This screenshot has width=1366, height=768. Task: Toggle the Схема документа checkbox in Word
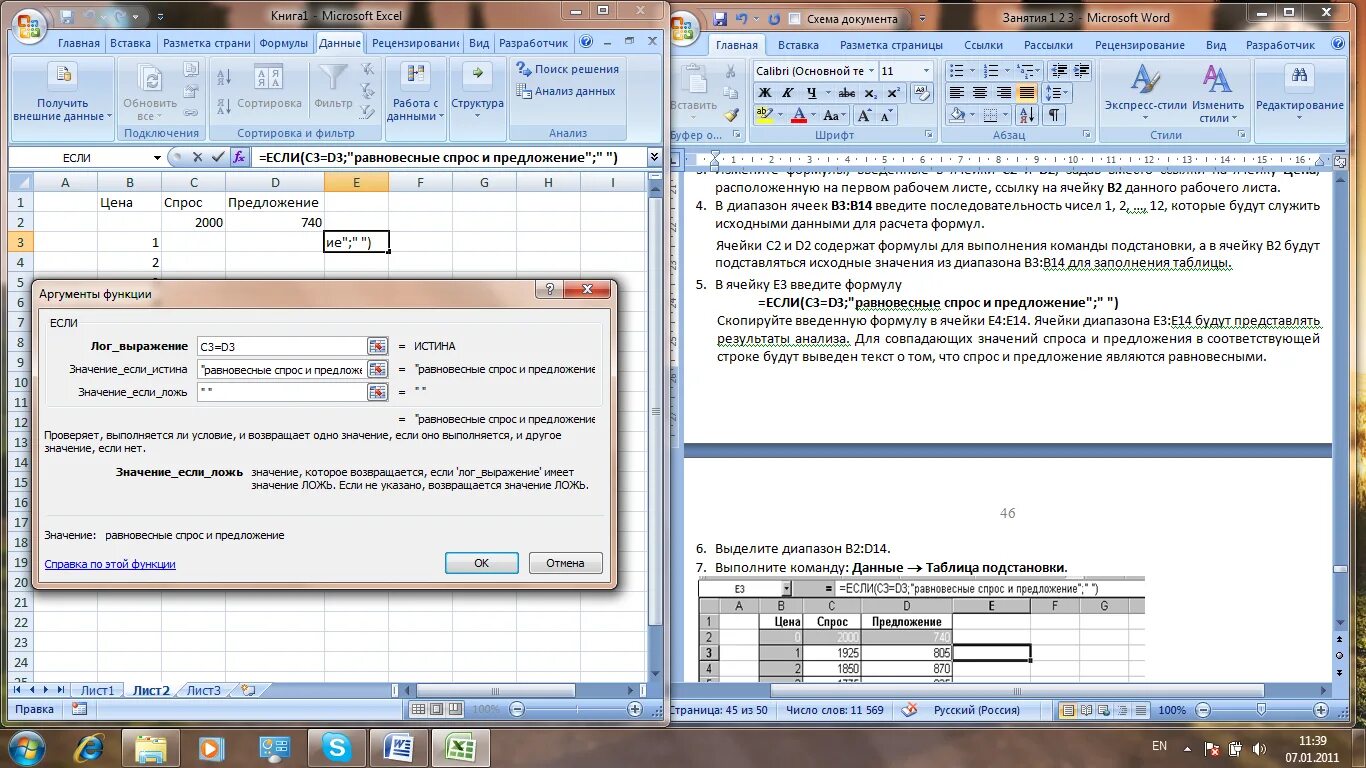pyautogui.click(x=794, y=19)
